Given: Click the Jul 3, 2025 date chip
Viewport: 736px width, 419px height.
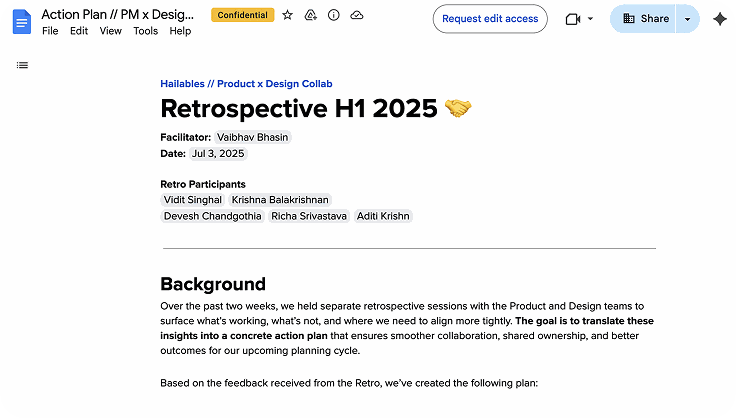Looking at the screenshot, I should coord(218,153).
